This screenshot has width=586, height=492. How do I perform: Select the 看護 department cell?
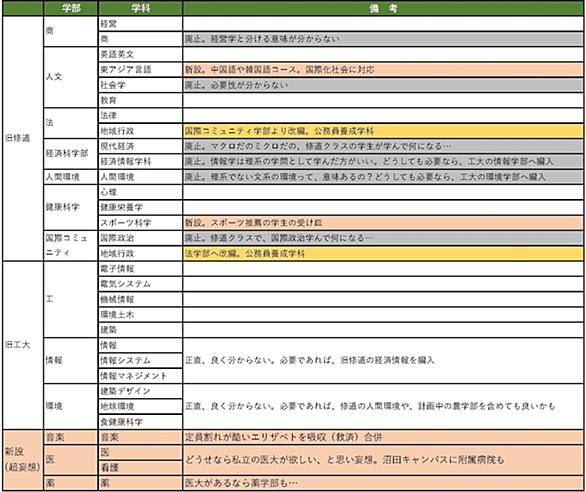click(x=141, y=468)
